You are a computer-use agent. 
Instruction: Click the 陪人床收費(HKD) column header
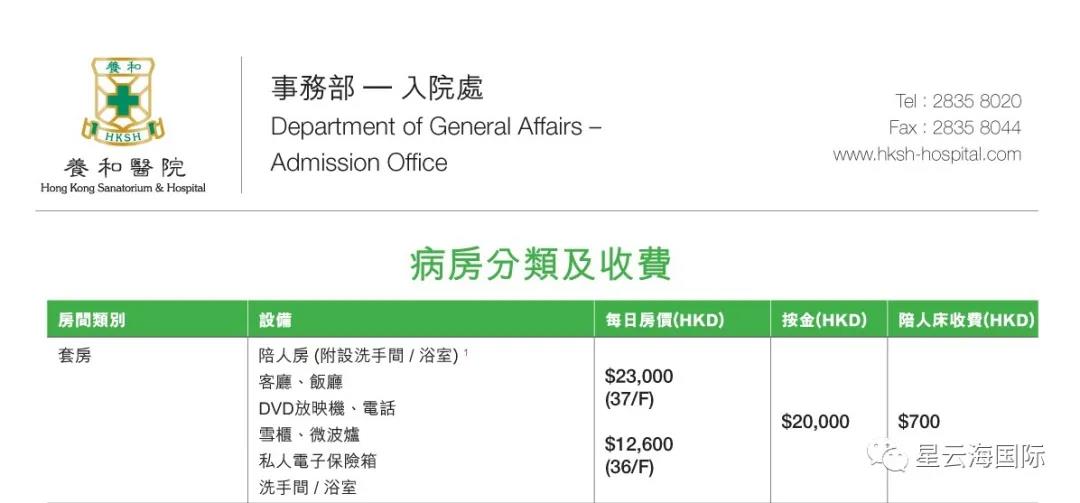point(965,321)
